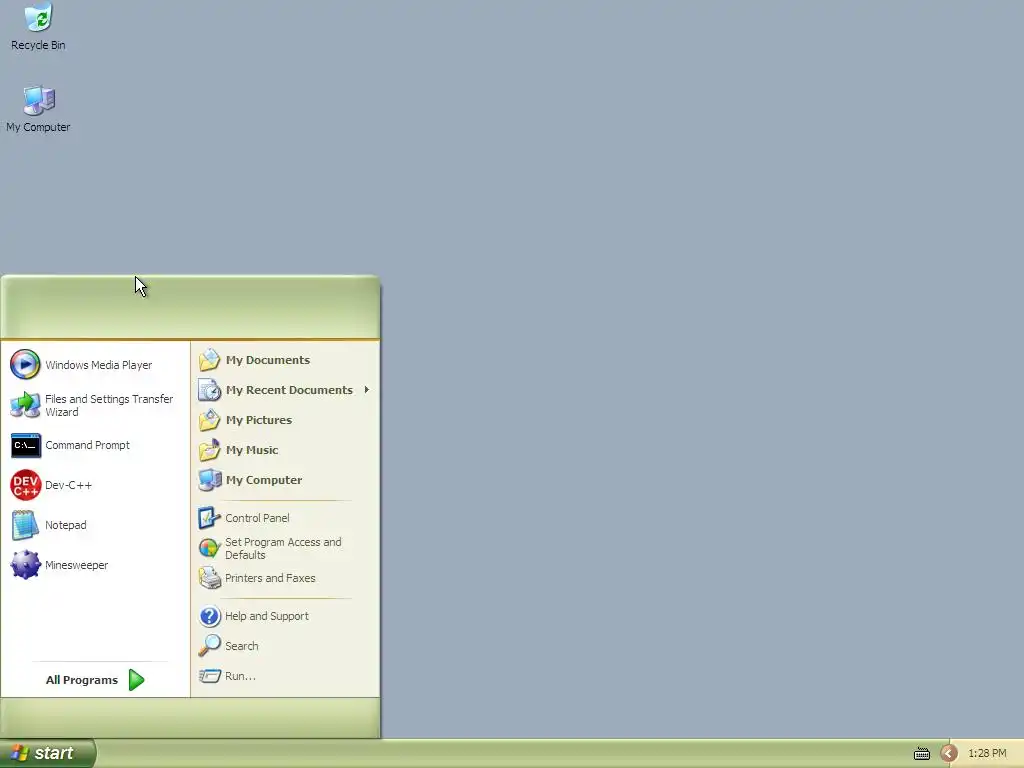This screenshot has width=1024, height=768.
Task: Expand All Programs green arrow
Action: click(x=136, y=680)
